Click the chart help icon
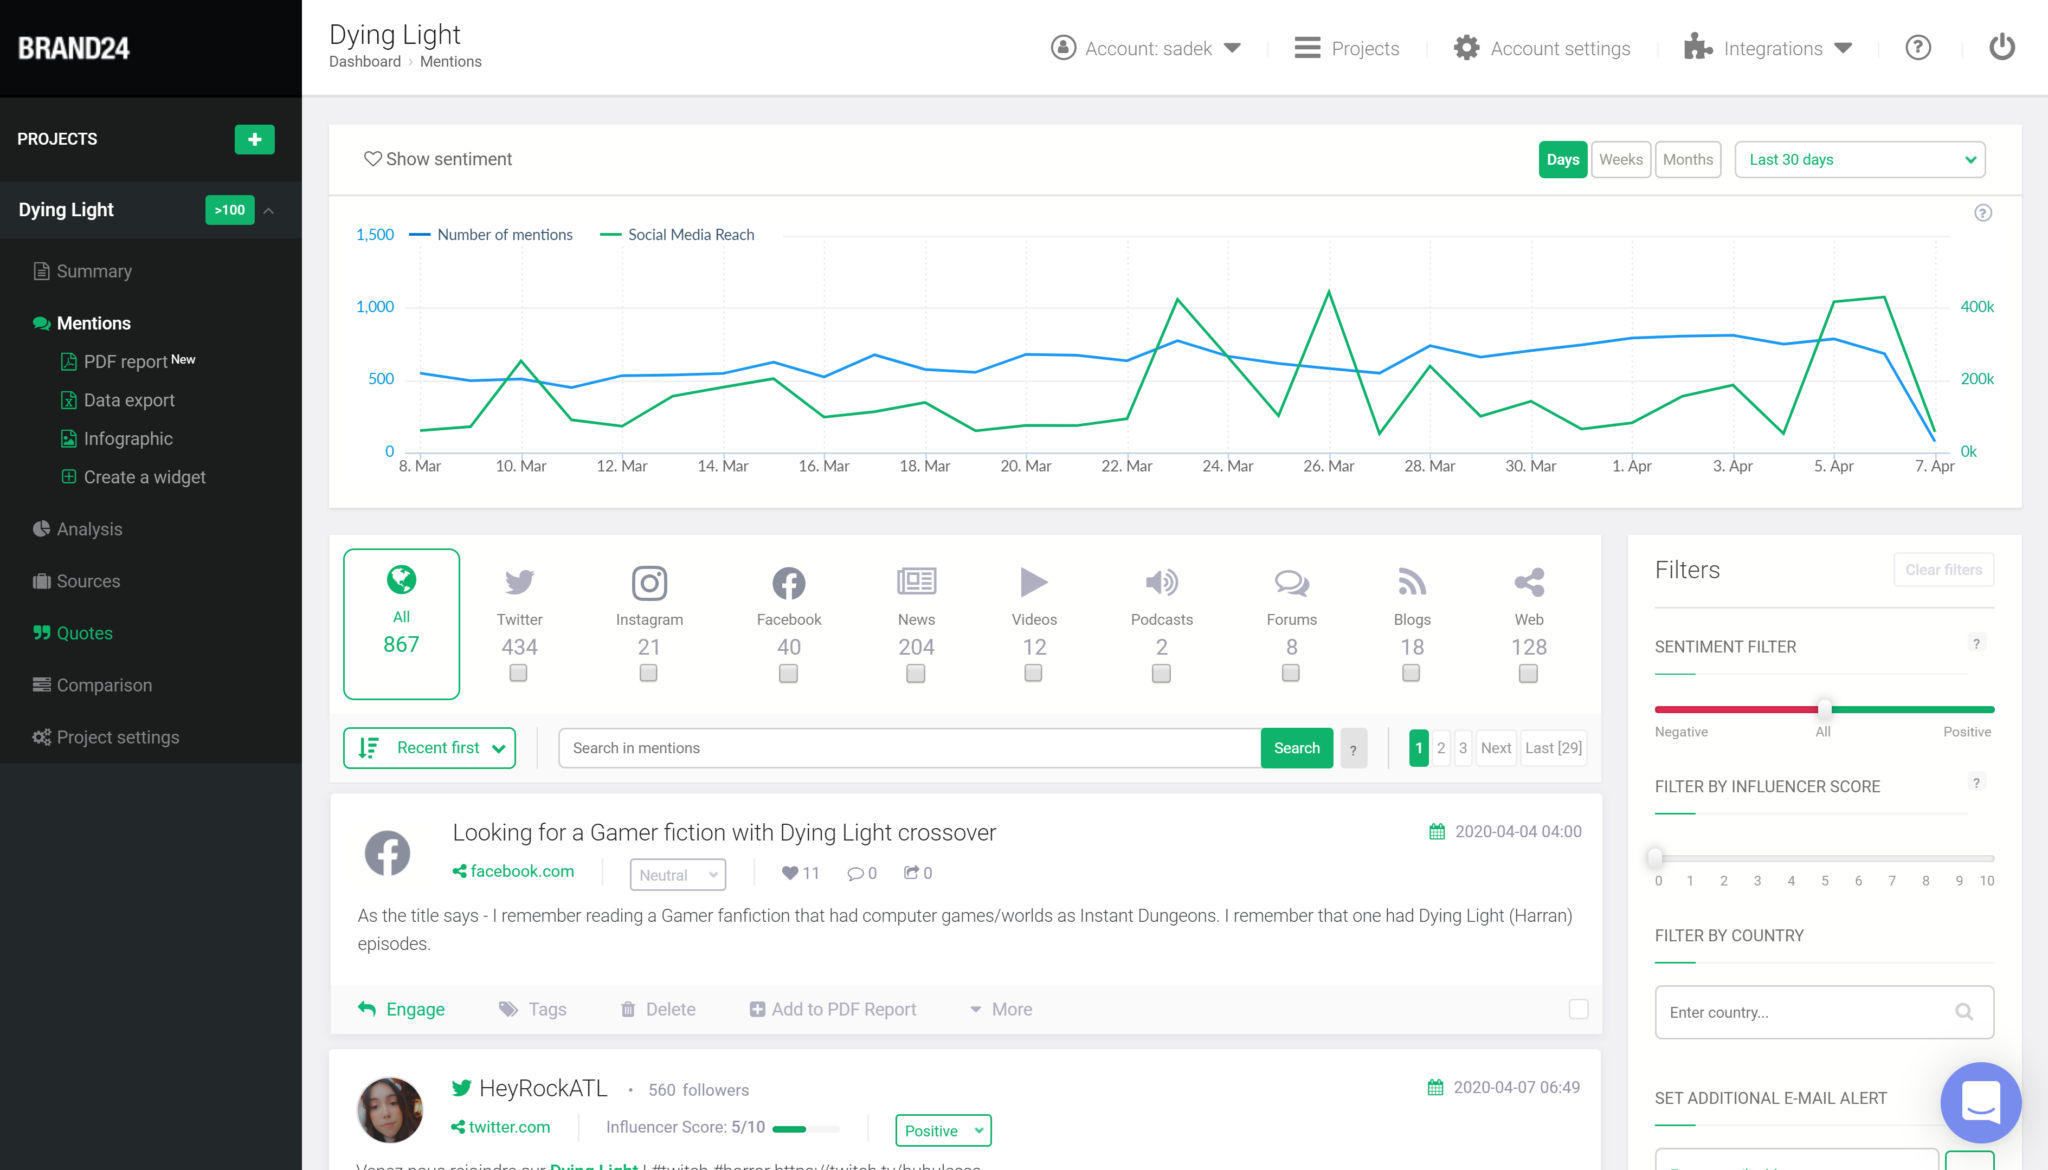 [x=1982, y=213]
